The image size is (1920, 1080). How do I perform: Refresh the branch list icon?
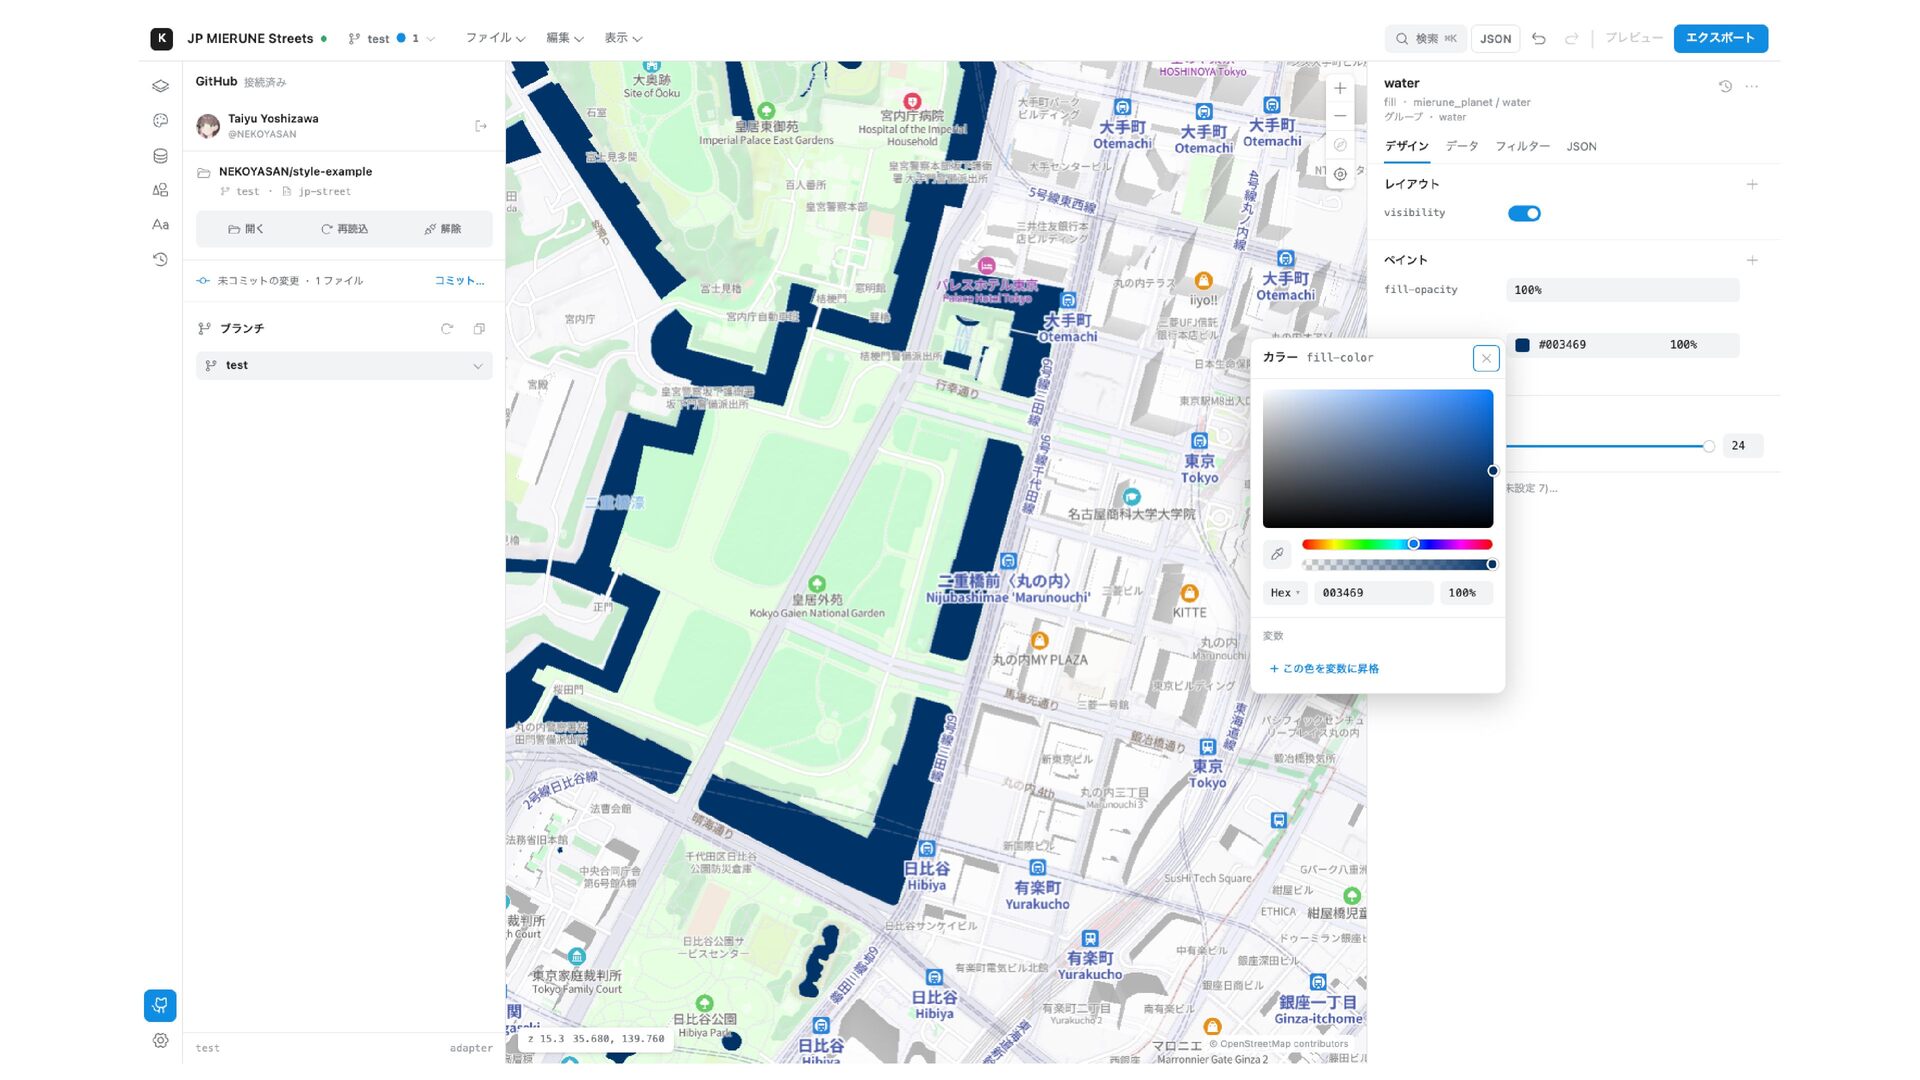pos(447,329)
